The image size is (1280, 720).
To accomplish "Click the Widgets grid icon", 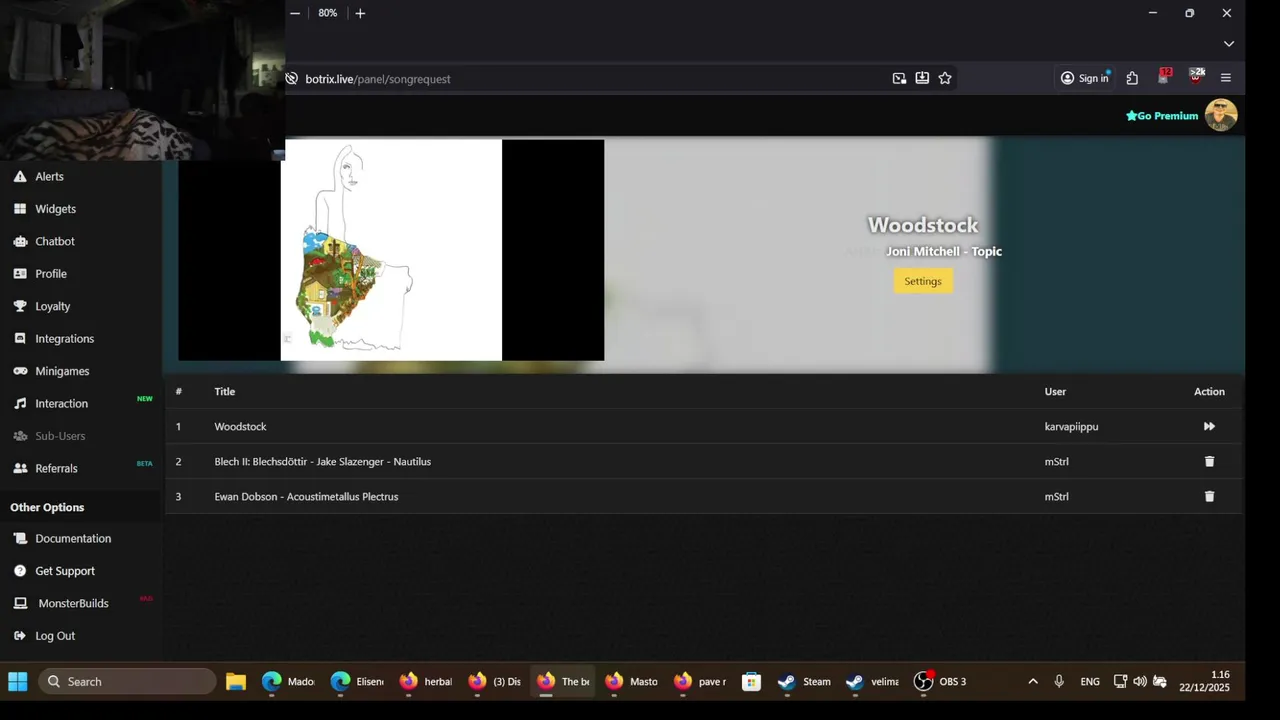I will tap(20, 209).
